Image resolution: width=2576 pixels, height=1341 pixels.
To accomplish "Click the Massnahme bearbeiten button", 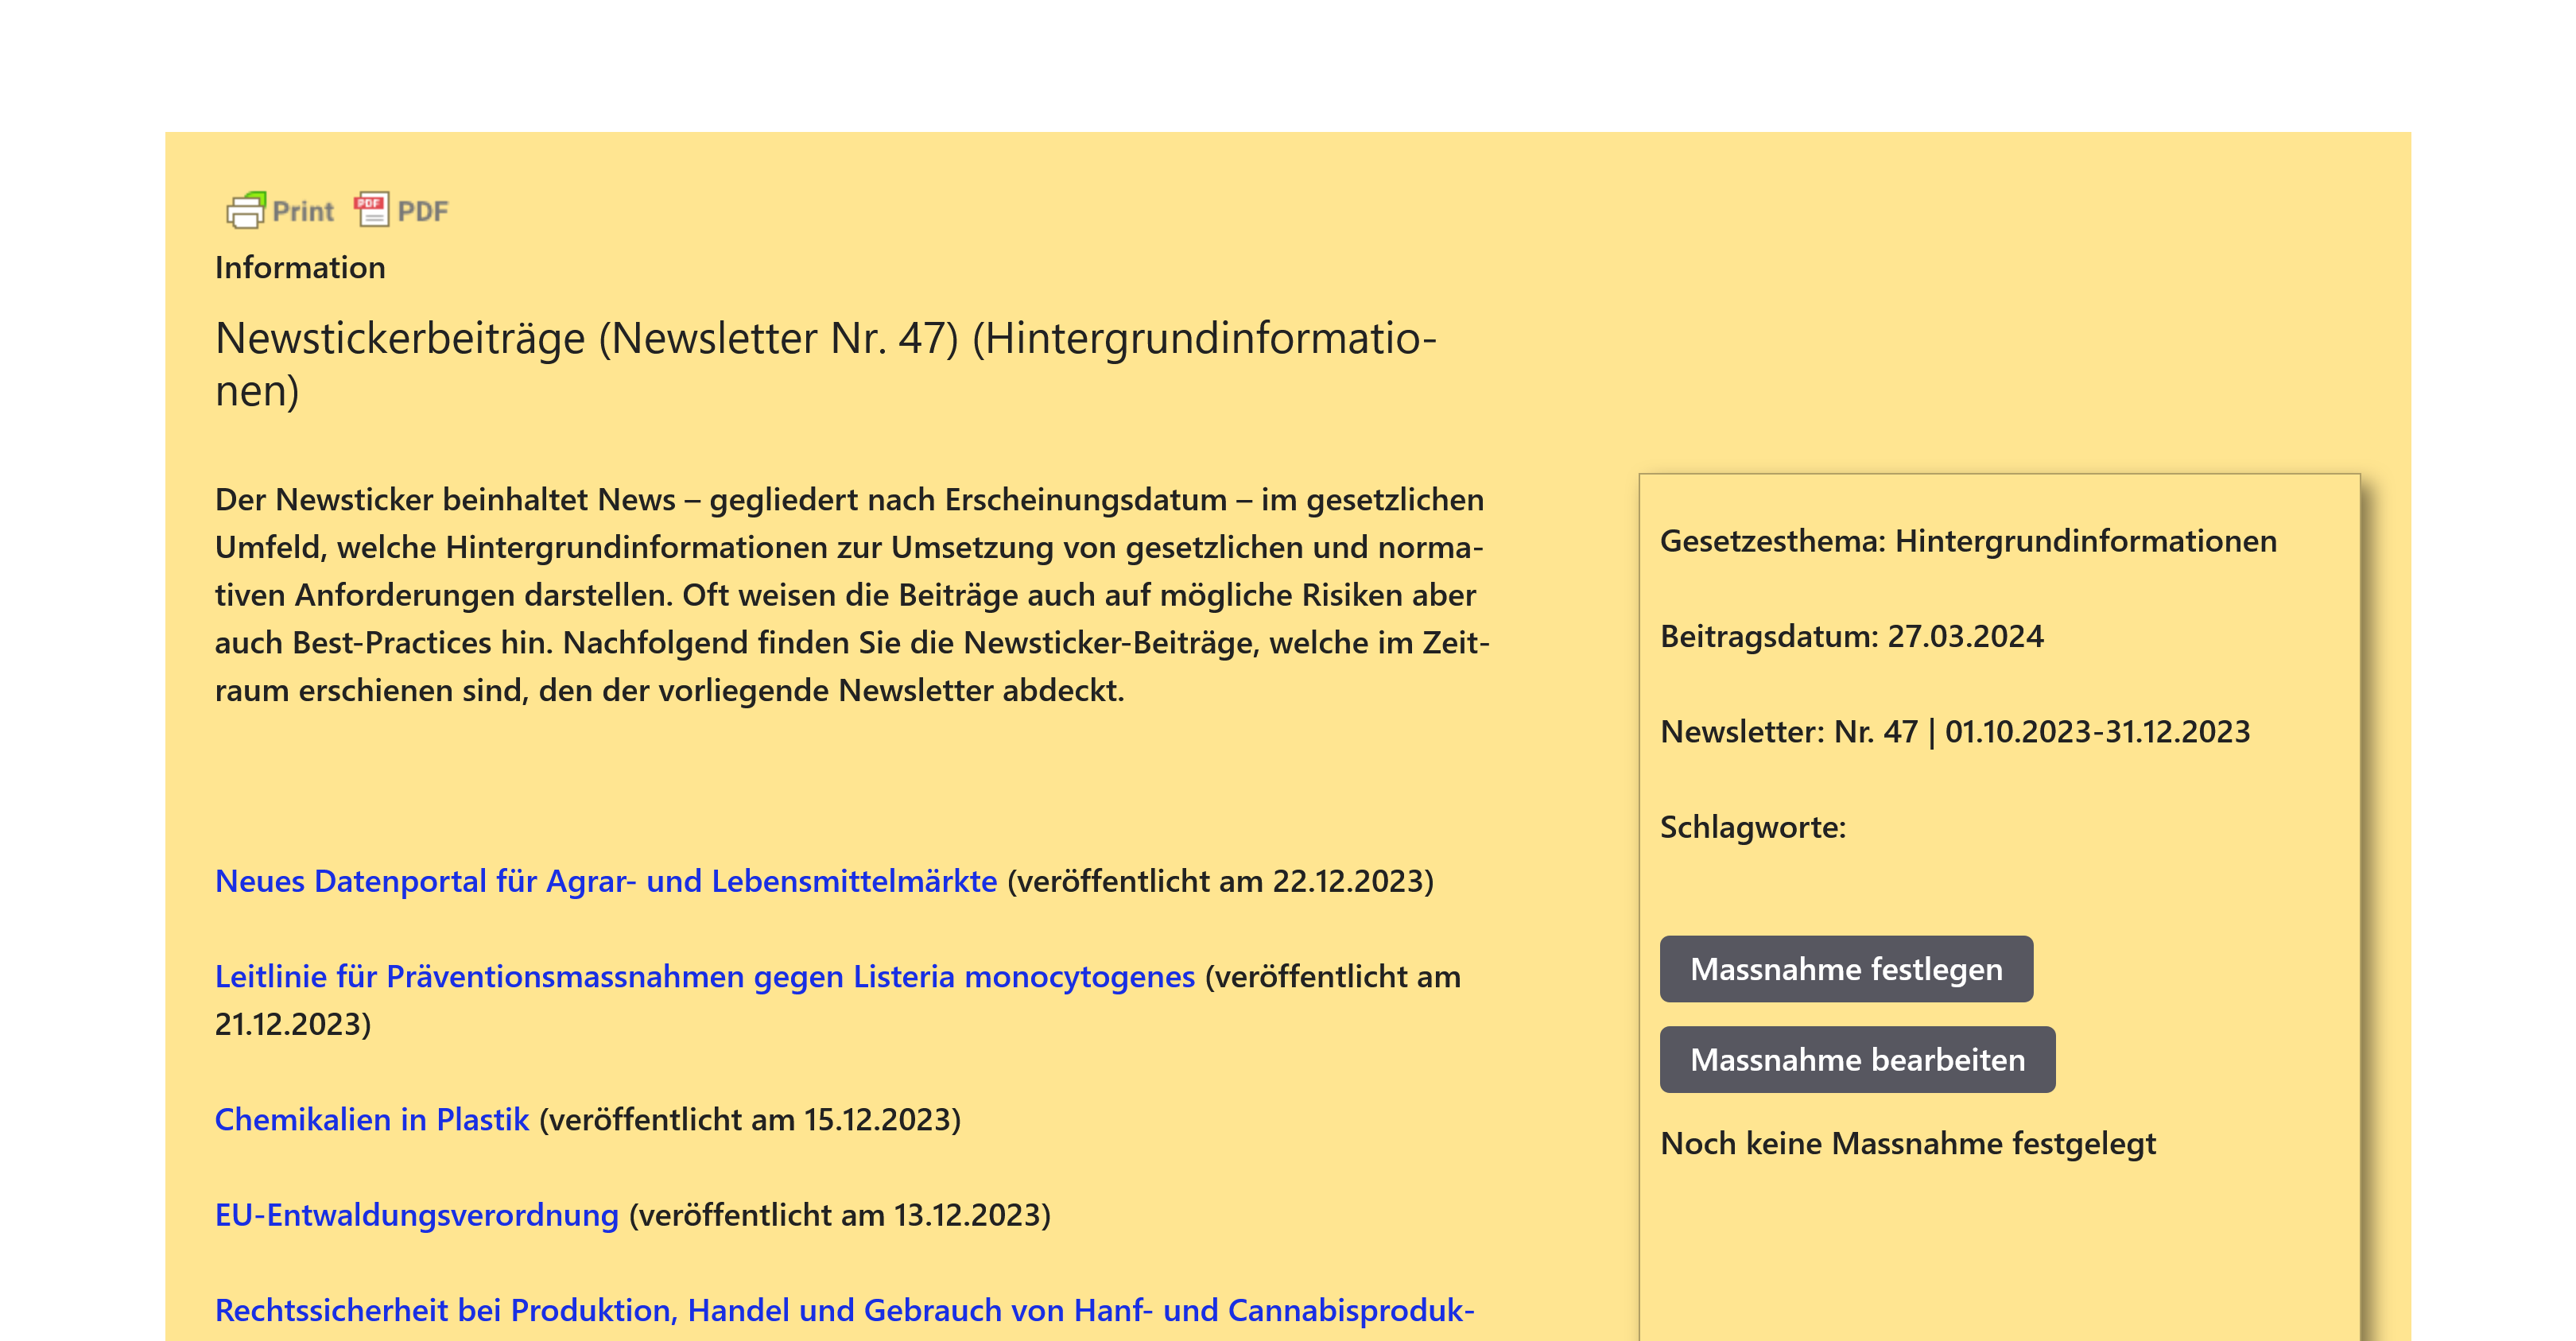I will pyautogui.click(x=1857, y=1060).
